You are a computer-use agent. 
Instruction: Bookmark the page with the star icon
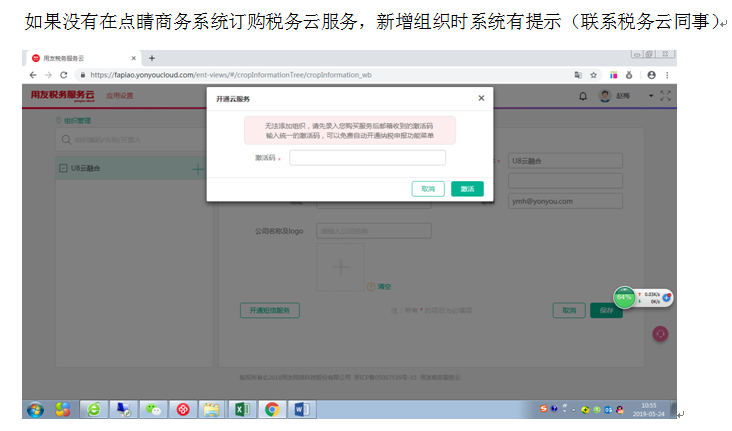[593, 75]
